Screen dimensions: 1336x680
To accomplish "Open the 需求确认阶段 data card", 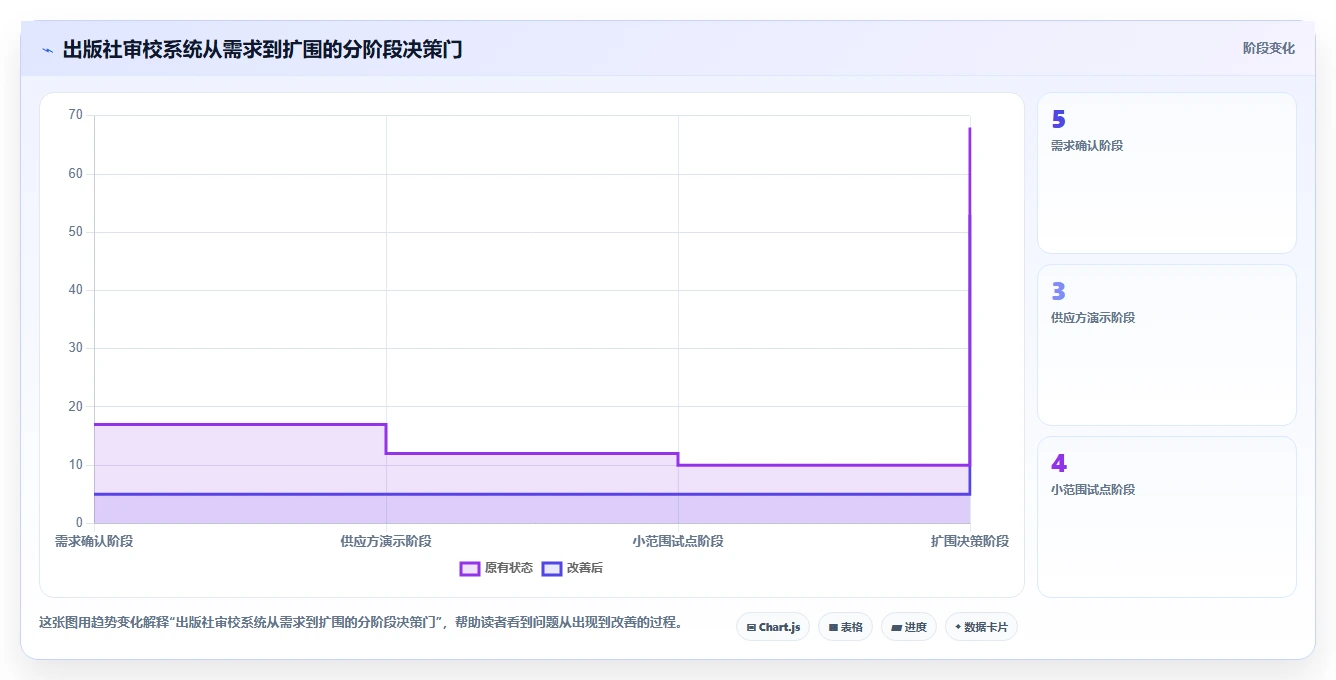I will [1167, 173].
